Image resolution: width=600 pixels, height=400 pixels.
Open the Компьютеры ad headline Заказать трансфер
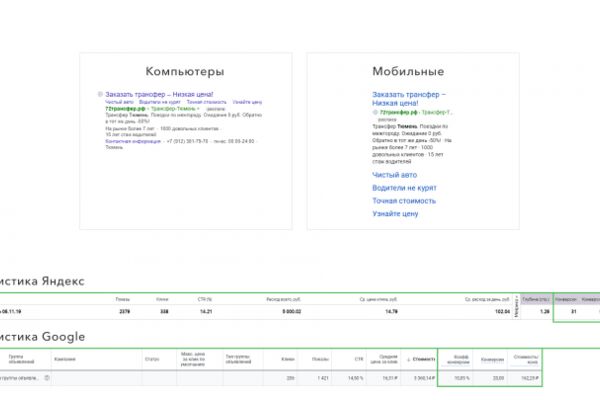[159, 94]
